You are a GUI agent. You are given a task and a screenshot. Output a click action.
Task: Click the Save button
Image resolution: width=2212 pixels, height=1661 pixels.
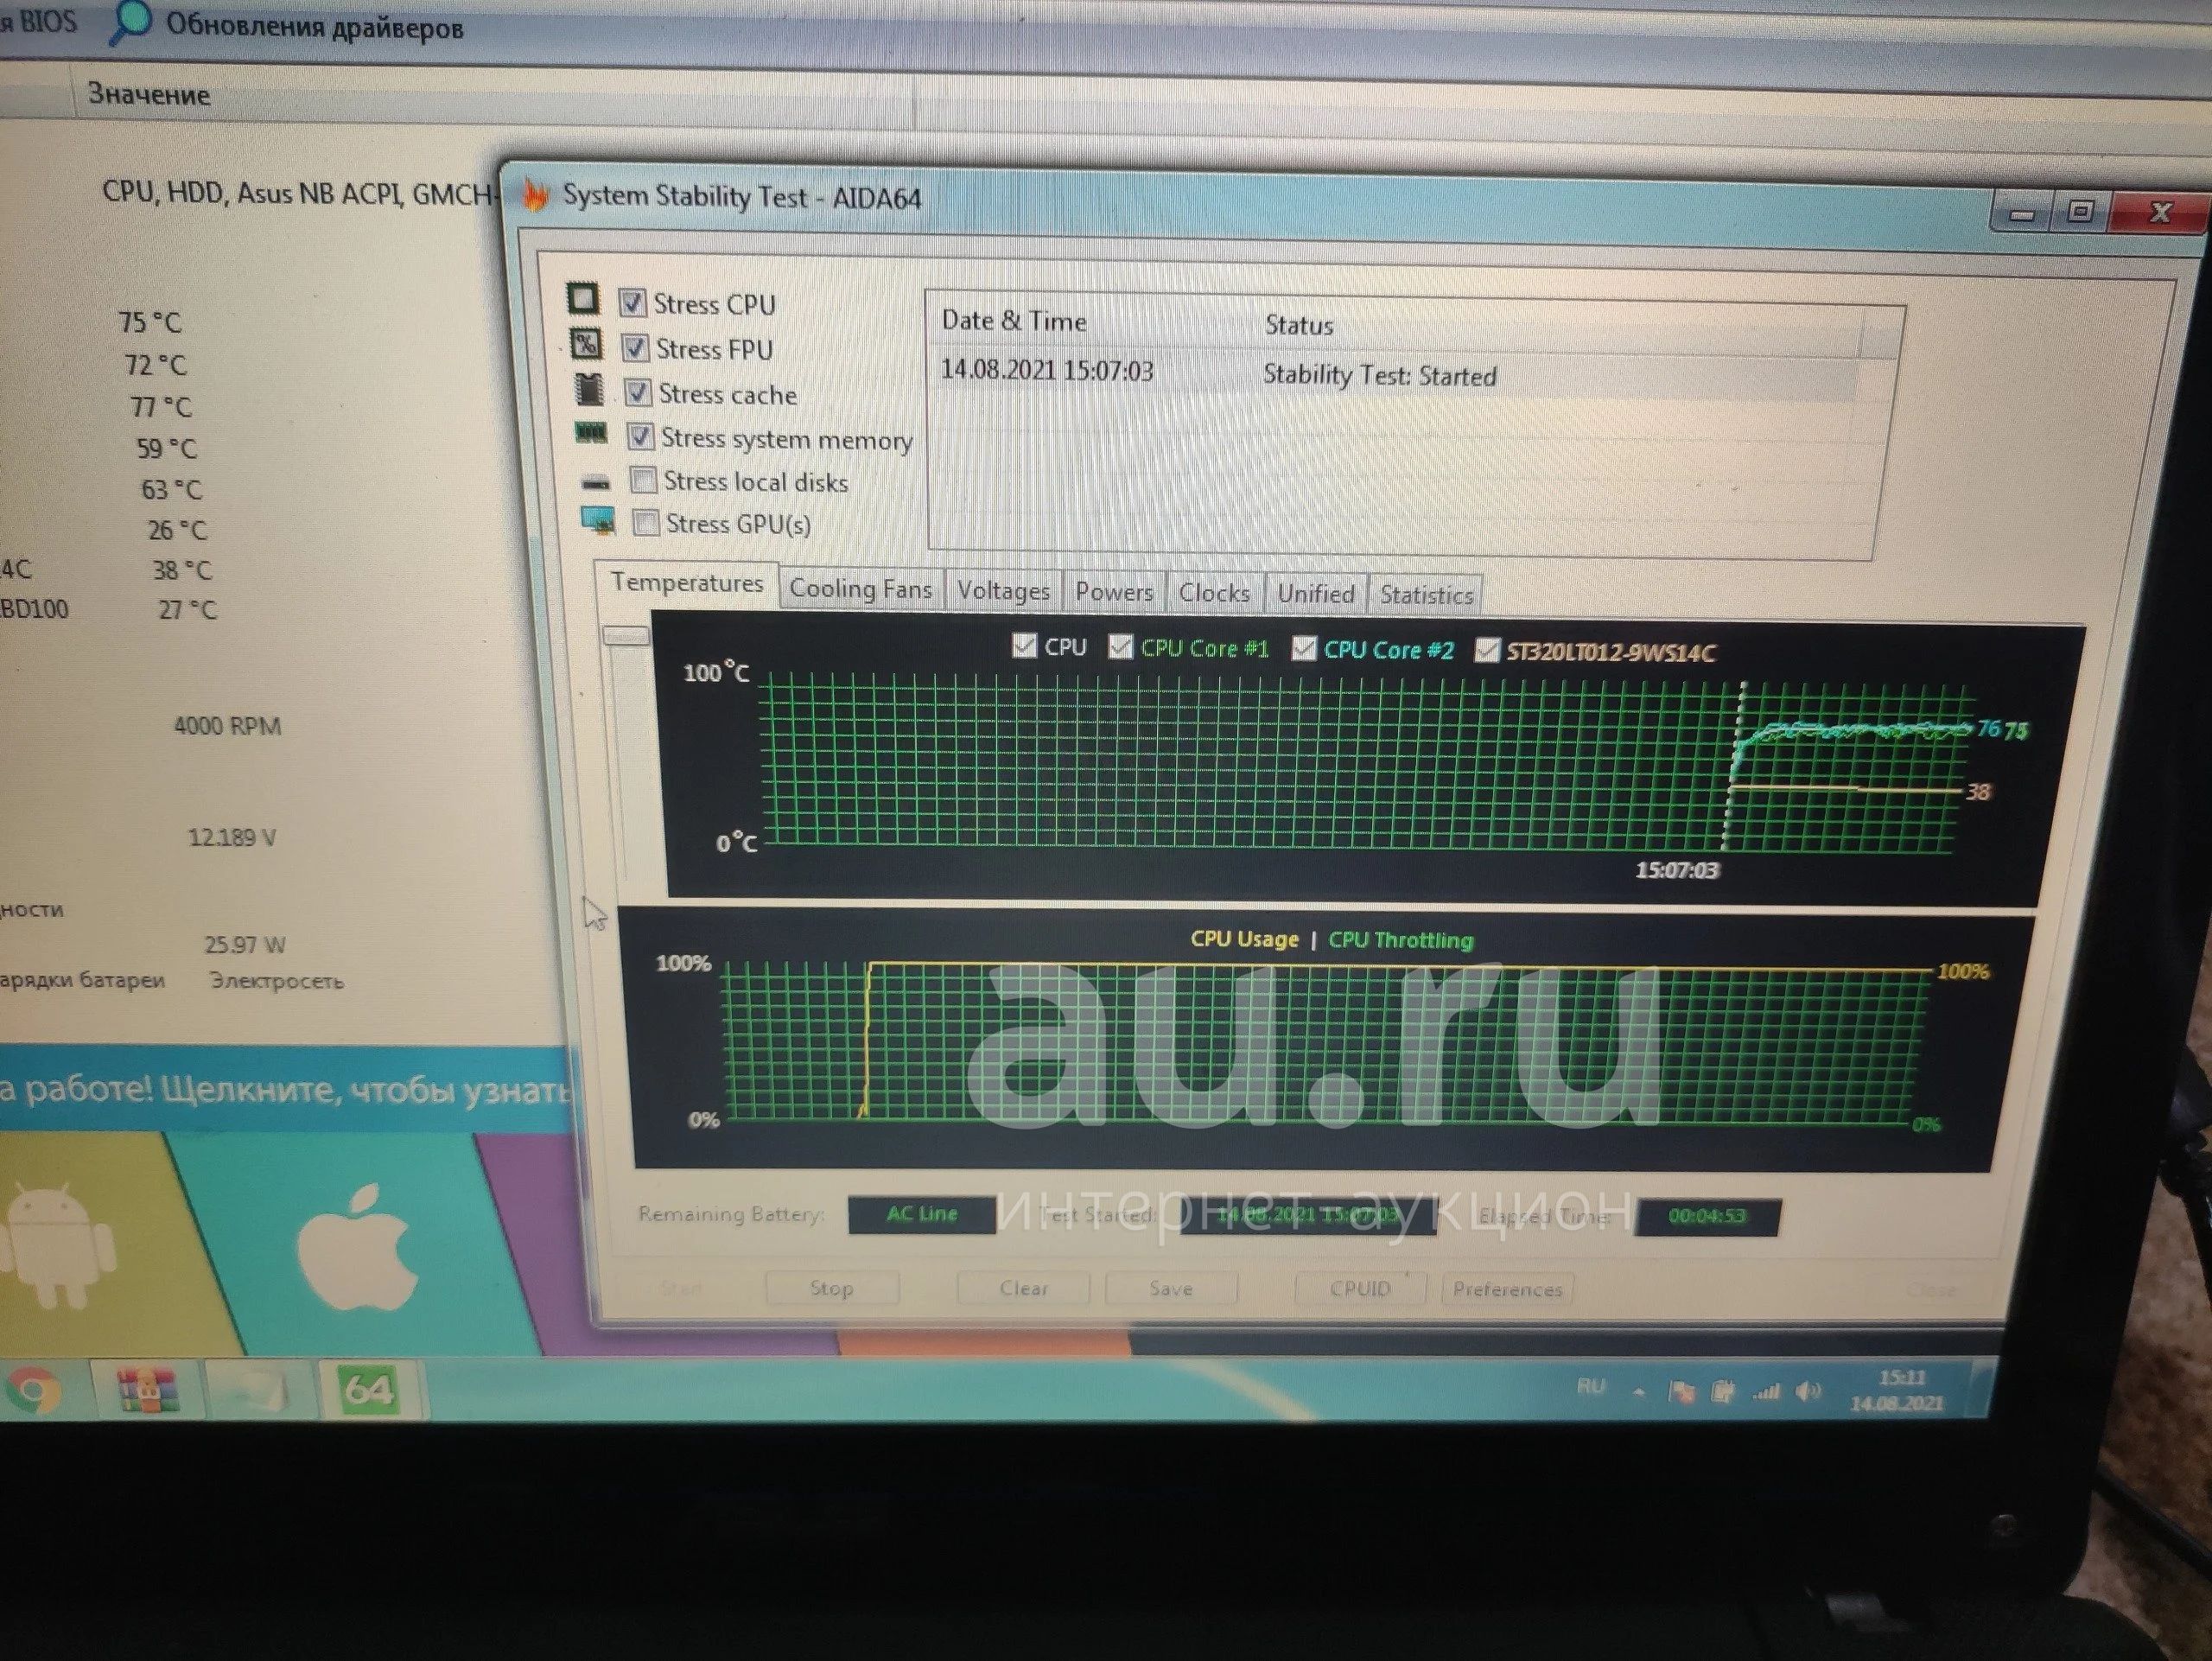1171,1289
